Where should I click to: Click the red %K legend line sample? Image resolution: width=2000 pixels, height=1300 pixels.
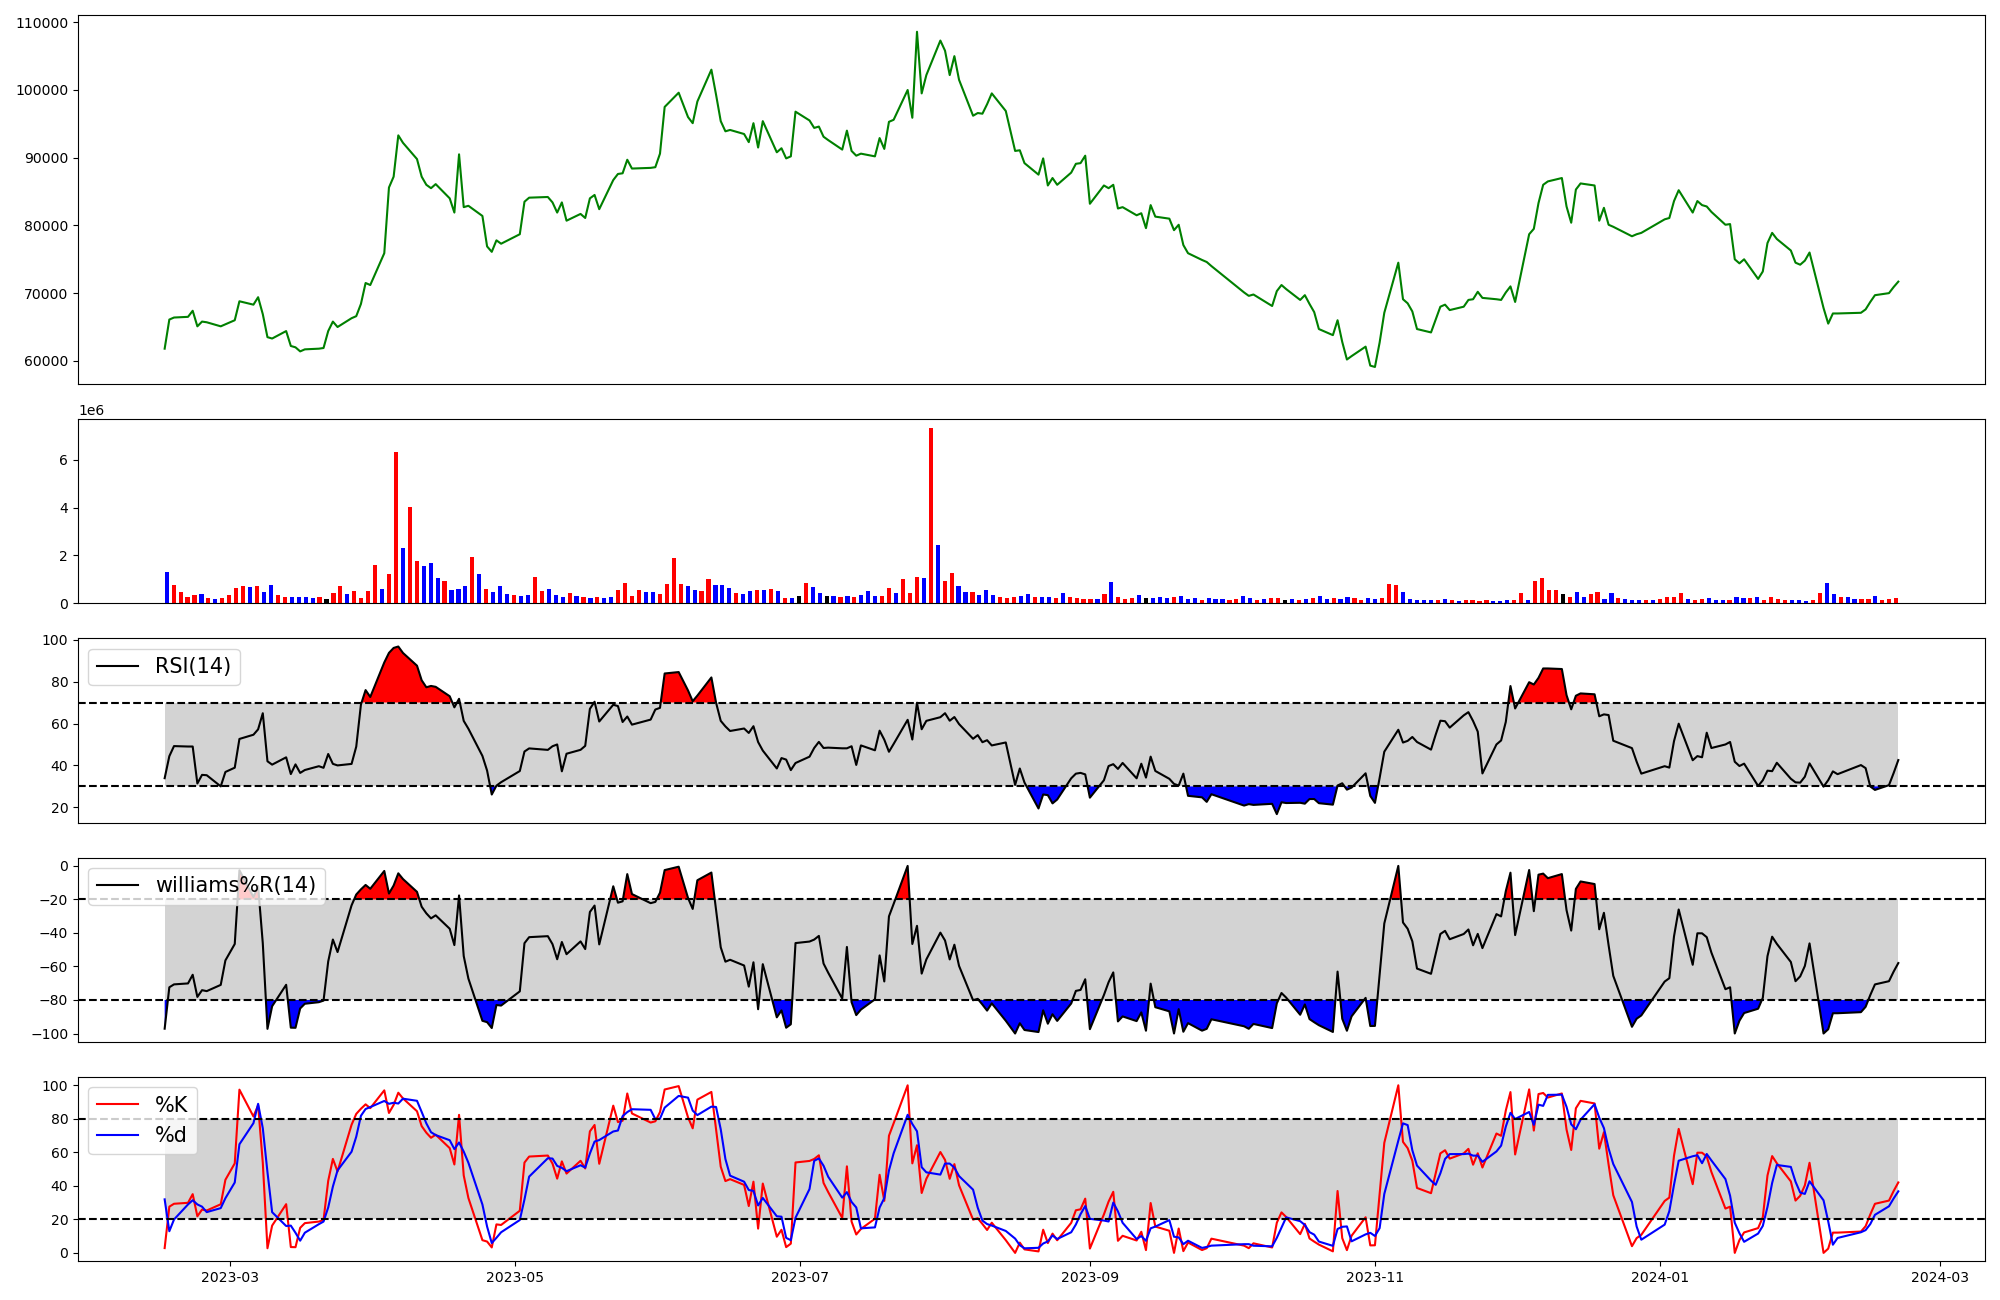[x=118, y=1105]
